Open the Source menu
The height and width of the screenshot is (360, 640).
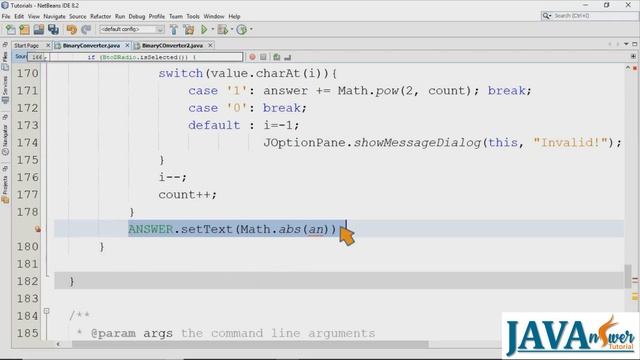[78, 16]
